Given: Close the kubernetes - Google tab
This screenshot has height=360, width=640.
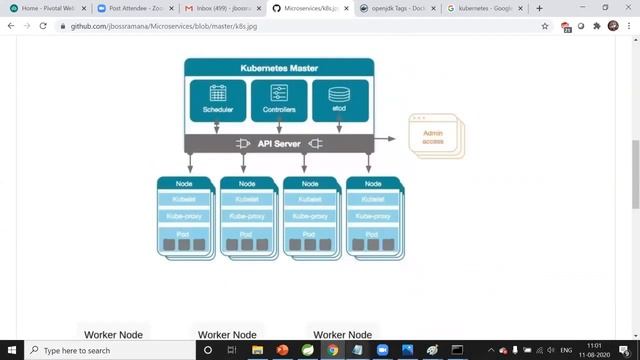Looking at the screenshot, I should click(x=520, y=8).
